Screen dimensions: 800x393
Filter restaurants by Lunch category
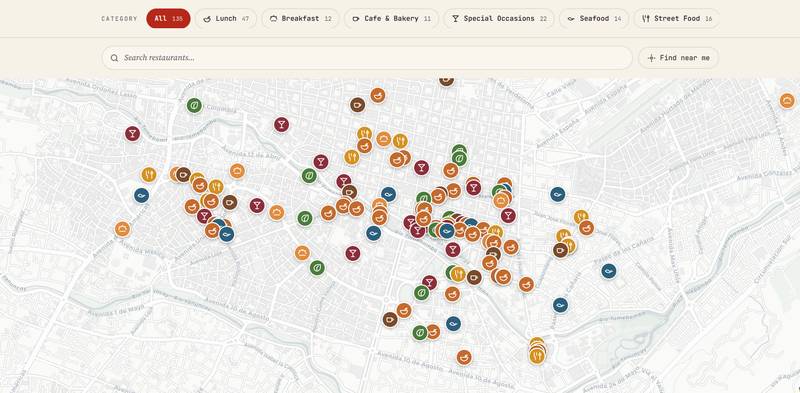coord(226,18)
